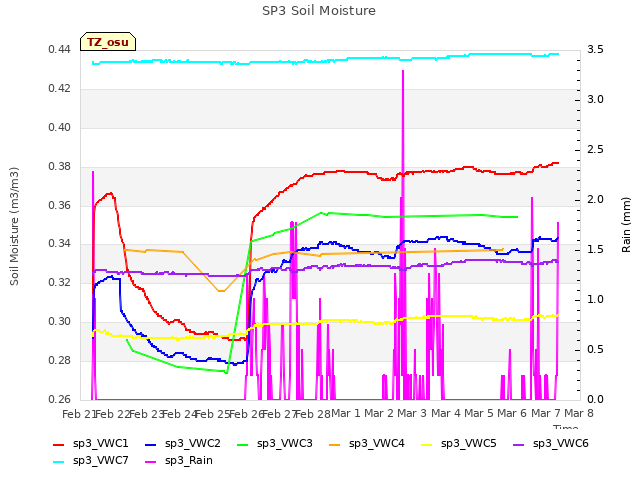640x480 pixels.
Task: Click the Soil Moisture (m3/m3) axis label
Action: 14,226
